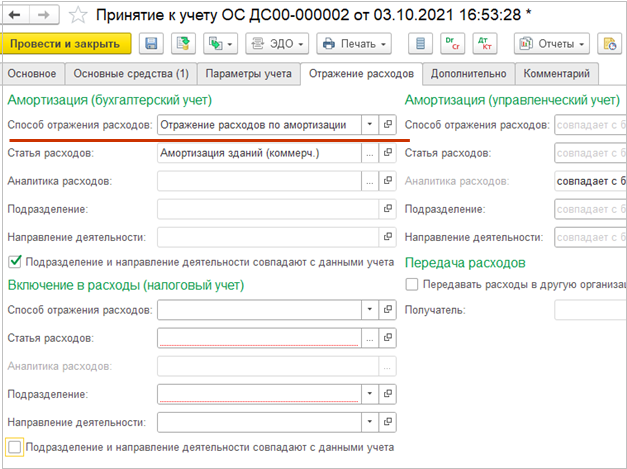Click the save (floppy disk) icon
The width and height of the screenshot is (627, 469).
[x=151, y=44]
